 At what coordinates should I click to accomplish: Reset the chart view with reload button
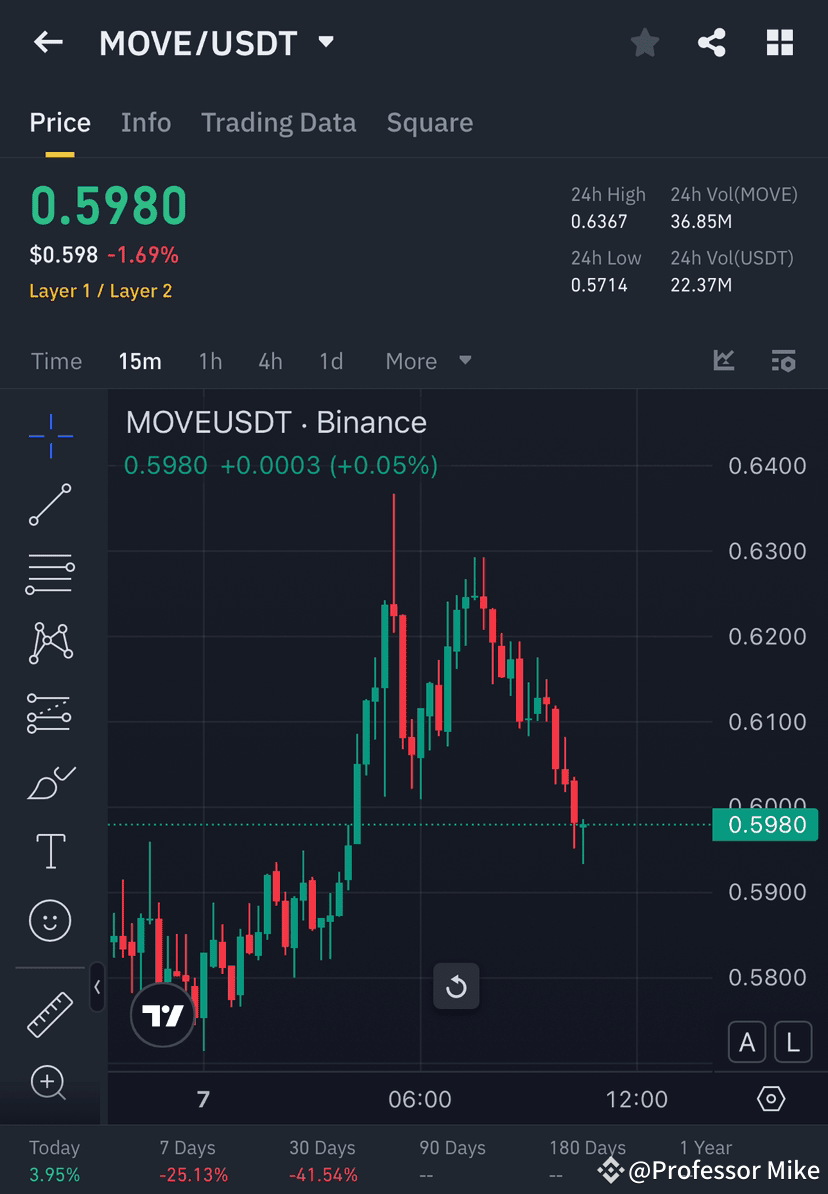coord(456,987)
